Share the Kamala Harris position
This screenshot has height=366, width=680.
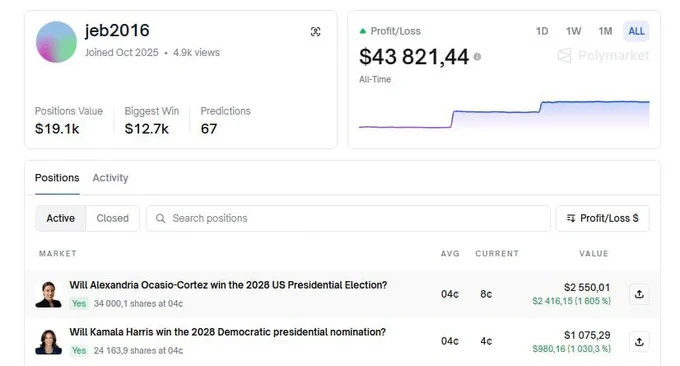[639, 342]
